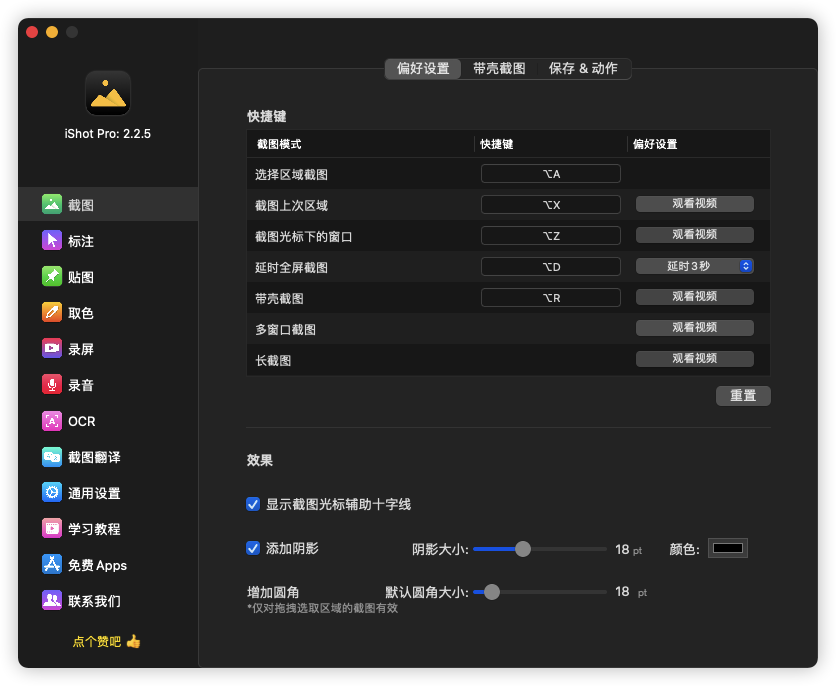
Task: Open the 学习教程 (tutorials) section
Action: [80, 529]
